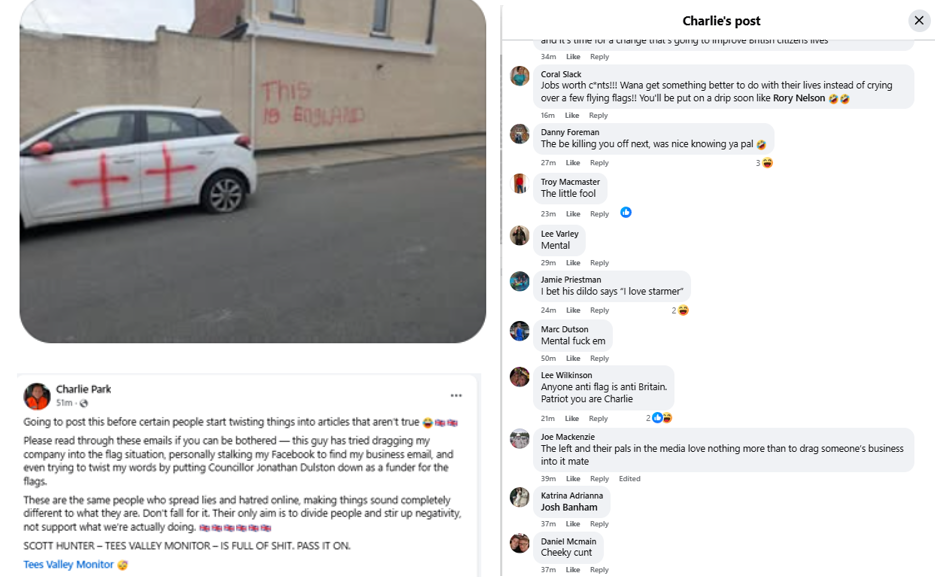Viewport: 935px width, 585px height.
Task: Close Charlie's post dialog
Action: pos(918,20)
